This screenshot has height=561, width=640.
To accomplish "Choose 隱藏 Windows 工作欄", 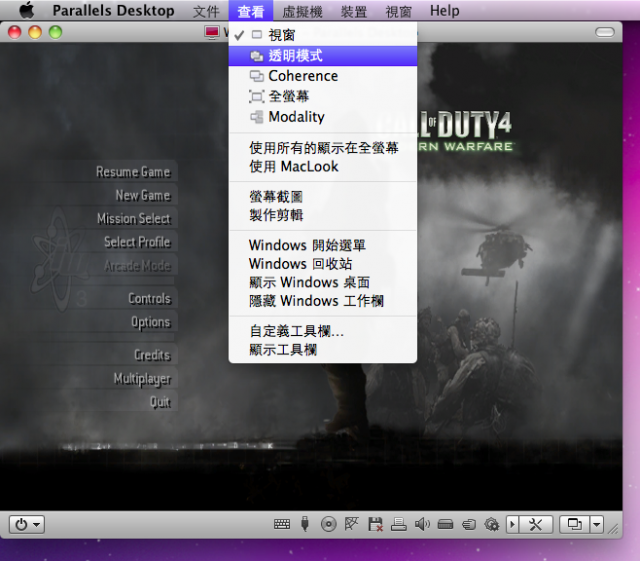I will (323, 301).
